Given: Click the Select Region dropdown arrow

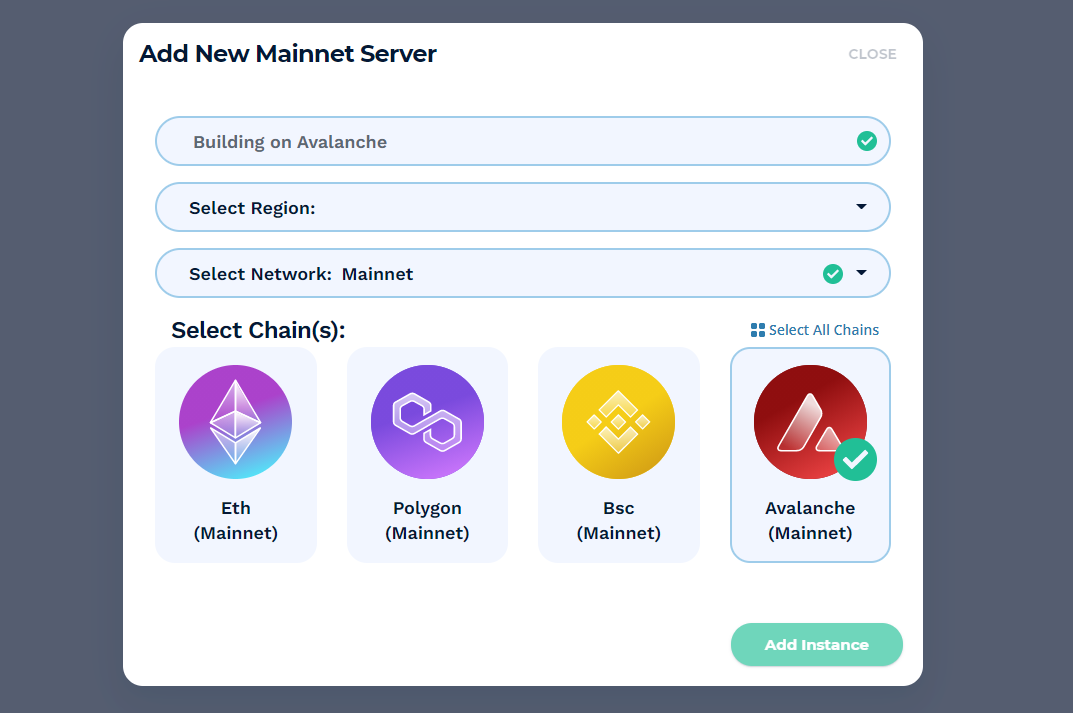Looking at the screenshot, I should pyautogui.click(x=862, y=207).
